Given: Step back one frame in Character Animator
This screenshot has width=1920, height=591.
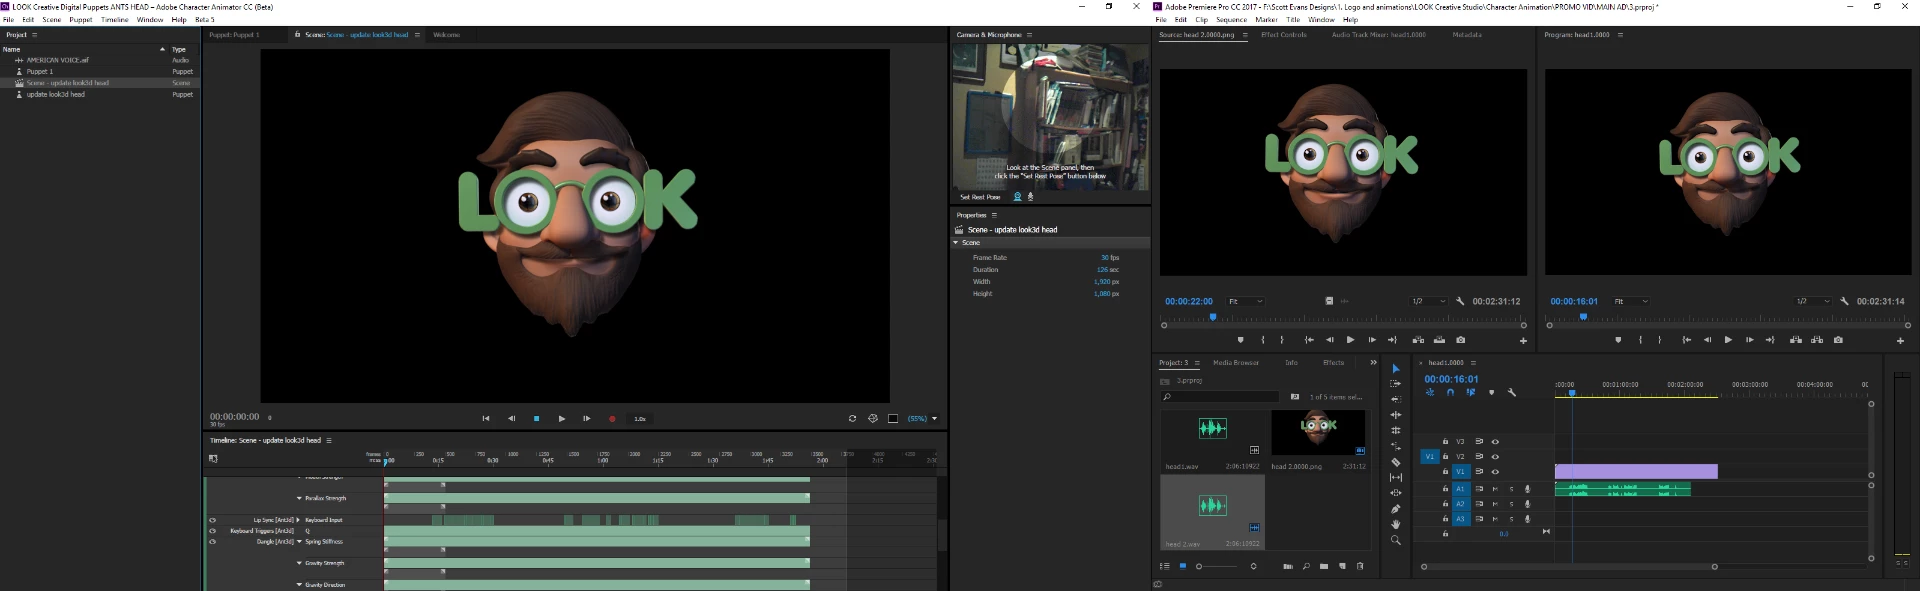Looking at the screenshot, I should click(511, 419).
